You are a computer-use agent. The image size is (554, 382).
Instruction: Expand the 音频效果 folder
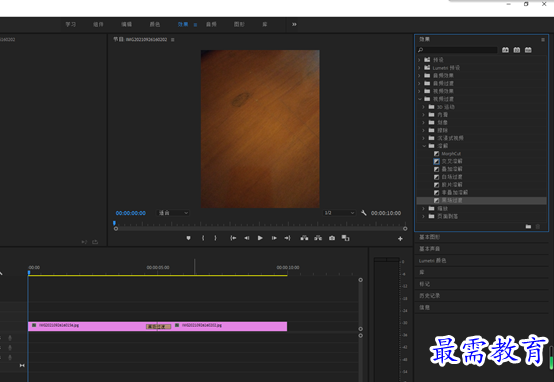[419, 75]
